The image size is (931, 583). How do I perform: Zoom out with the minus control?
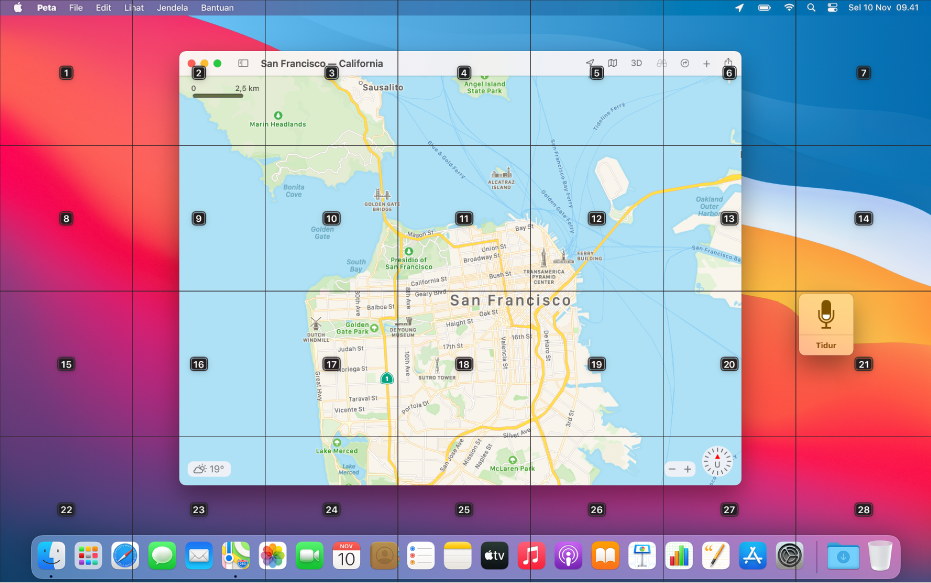click(670, 467)
